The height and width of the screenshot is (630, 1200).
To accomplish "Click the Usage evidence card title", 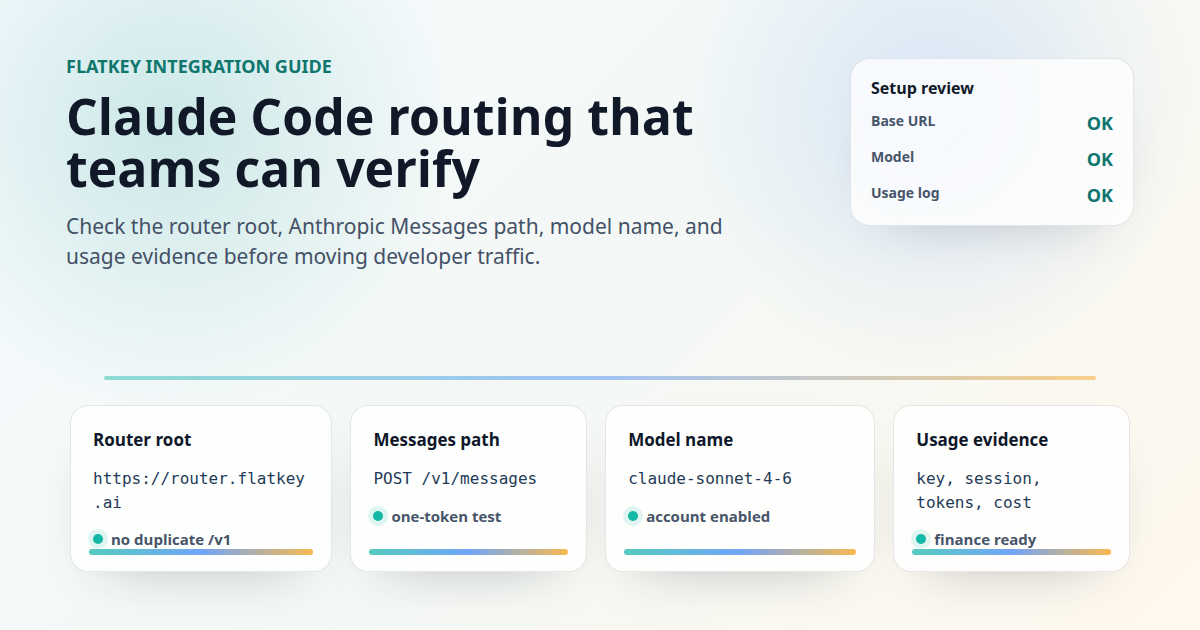I will (982, 440).
